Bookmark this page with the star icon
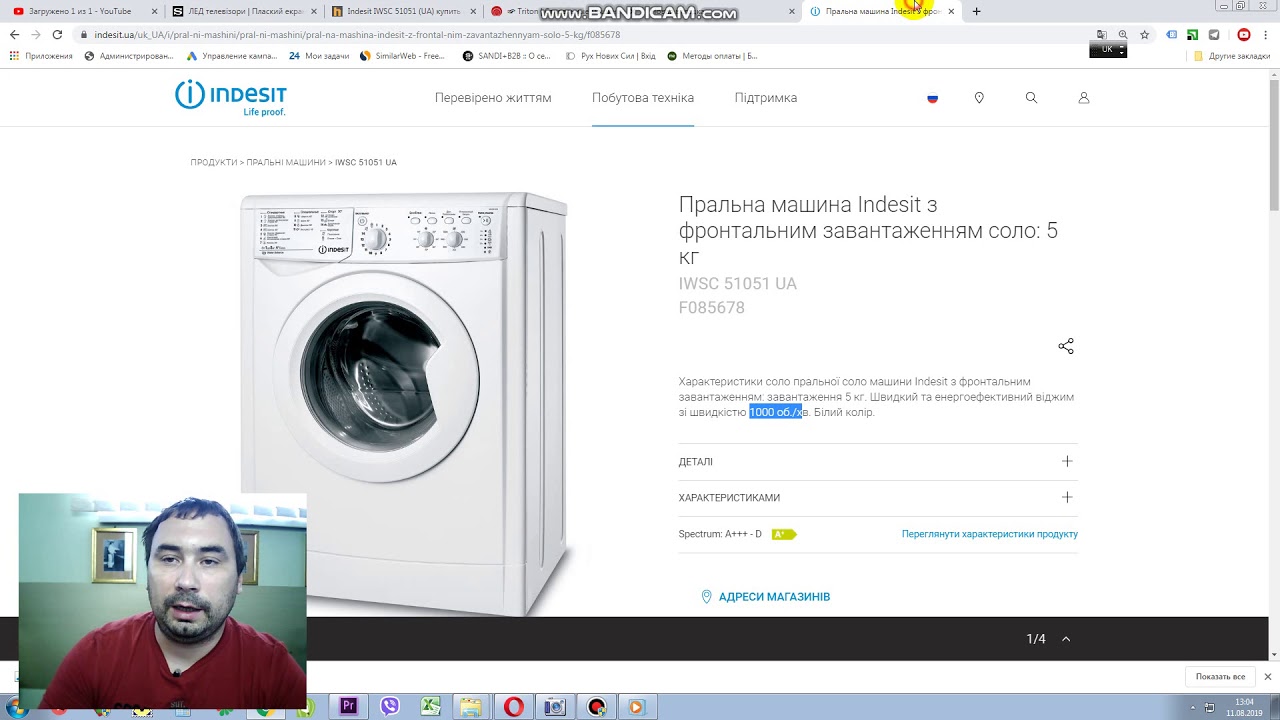This screenshot has width=1280, height=720. pyautogui.click(x=1144, y=34)
